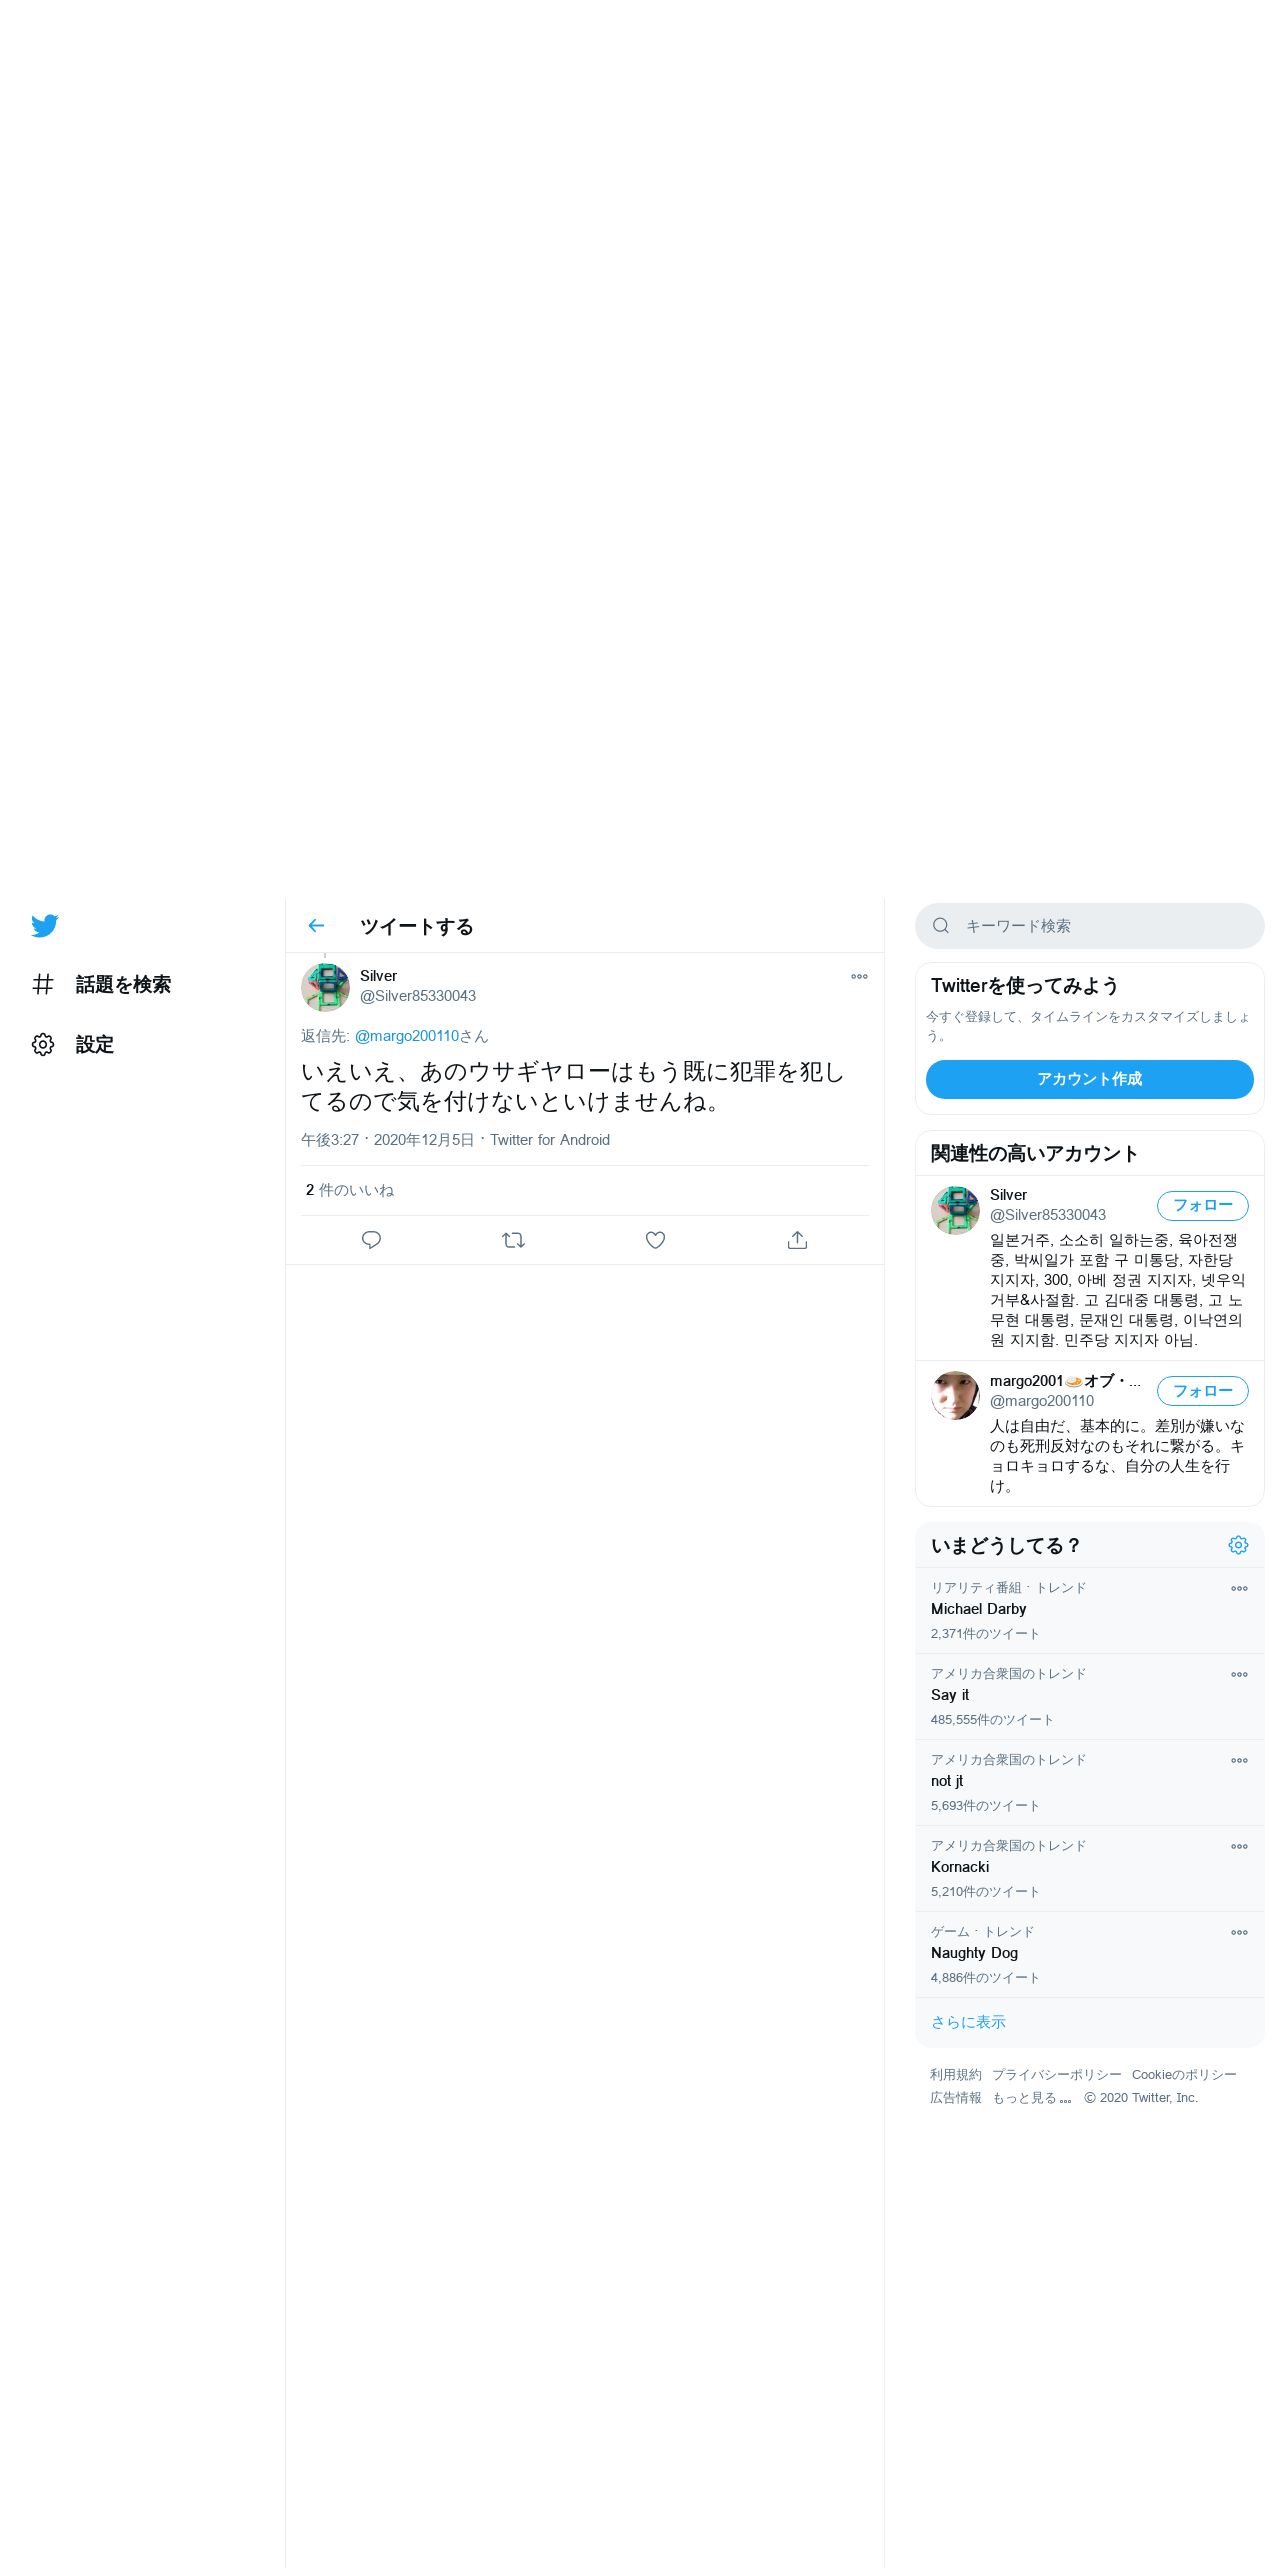Reply to Silver's tweet
The height and width of the screenshot is (2568, 1284).
371,1240
